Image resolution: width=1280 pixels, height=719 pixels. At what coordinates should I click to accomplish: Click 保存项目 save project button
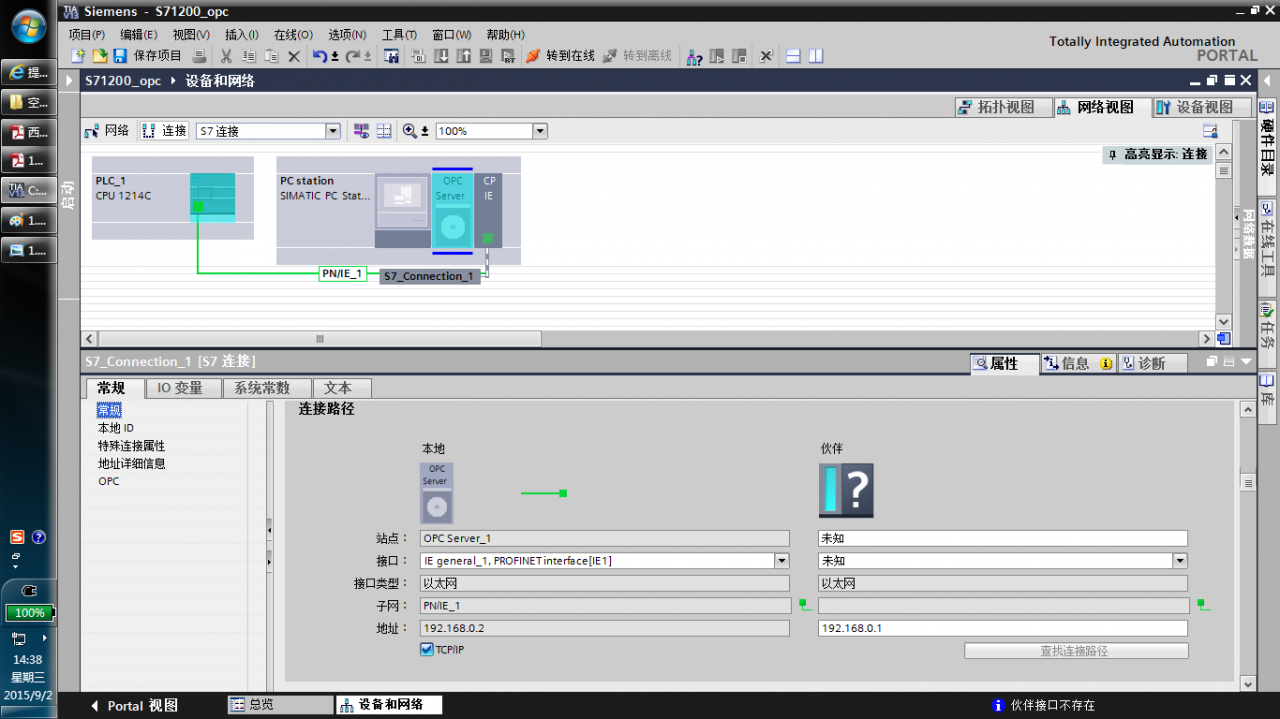pyautogui.click(x=148, y=56)
